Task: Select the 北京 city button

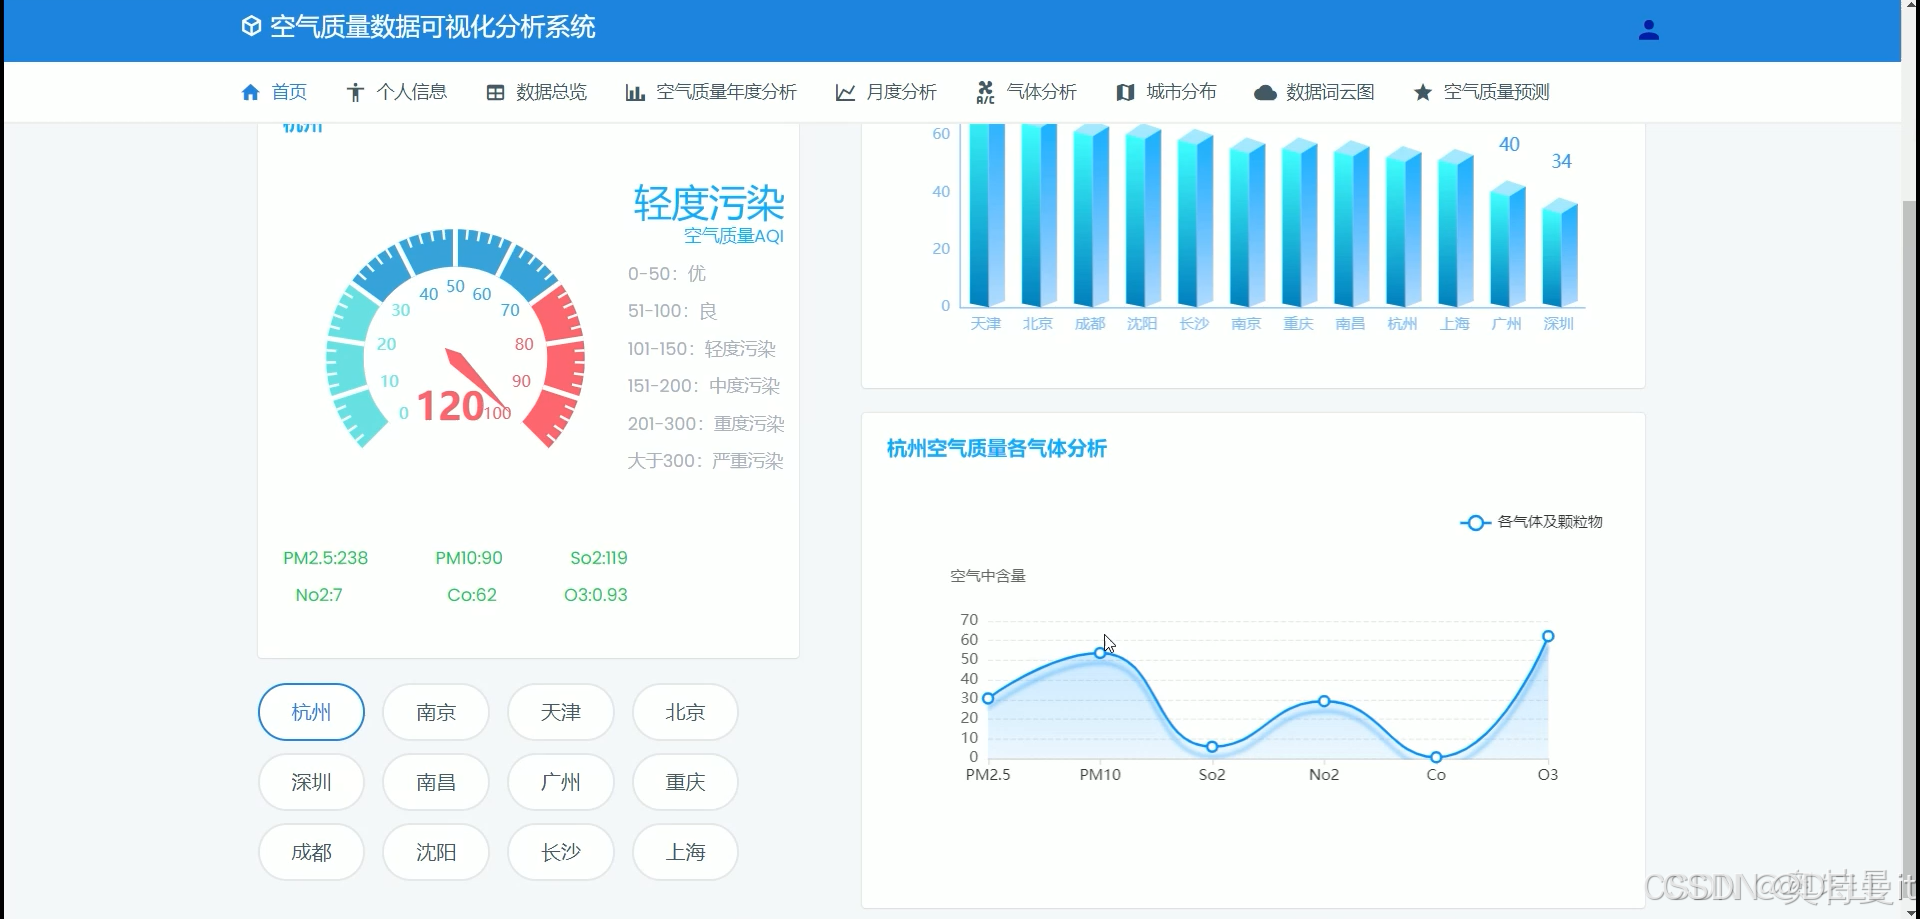Action: pos(684,712)
